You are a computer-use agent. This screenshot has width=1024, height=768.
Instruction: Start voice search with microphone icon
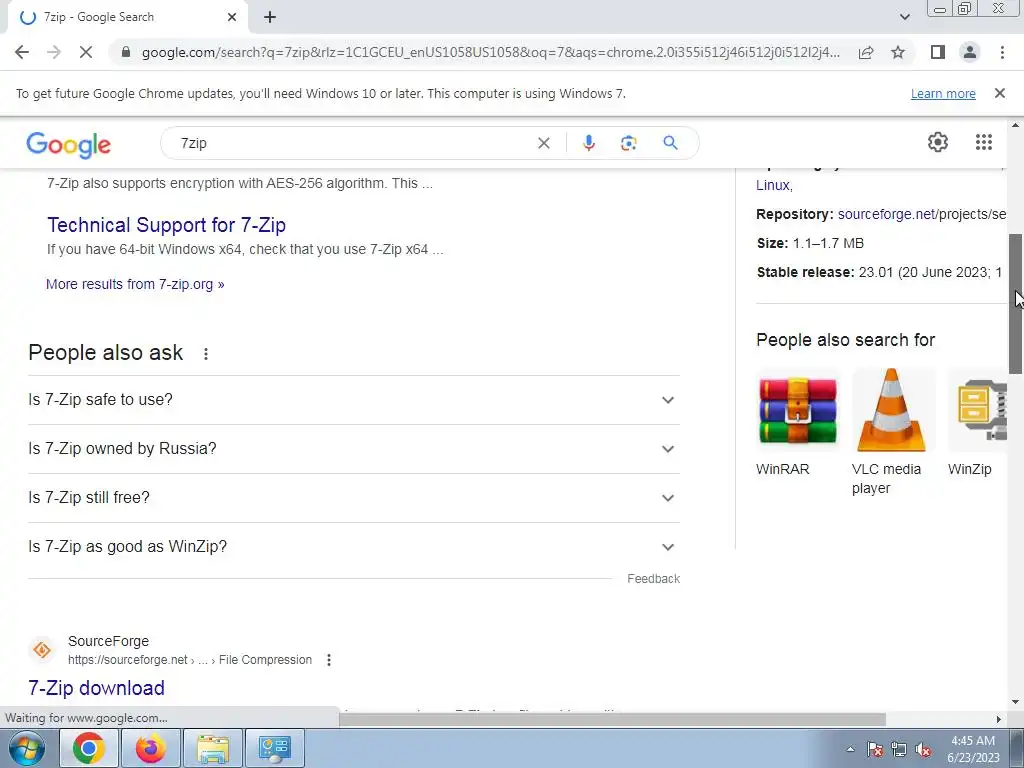click(x=588, y=143)
